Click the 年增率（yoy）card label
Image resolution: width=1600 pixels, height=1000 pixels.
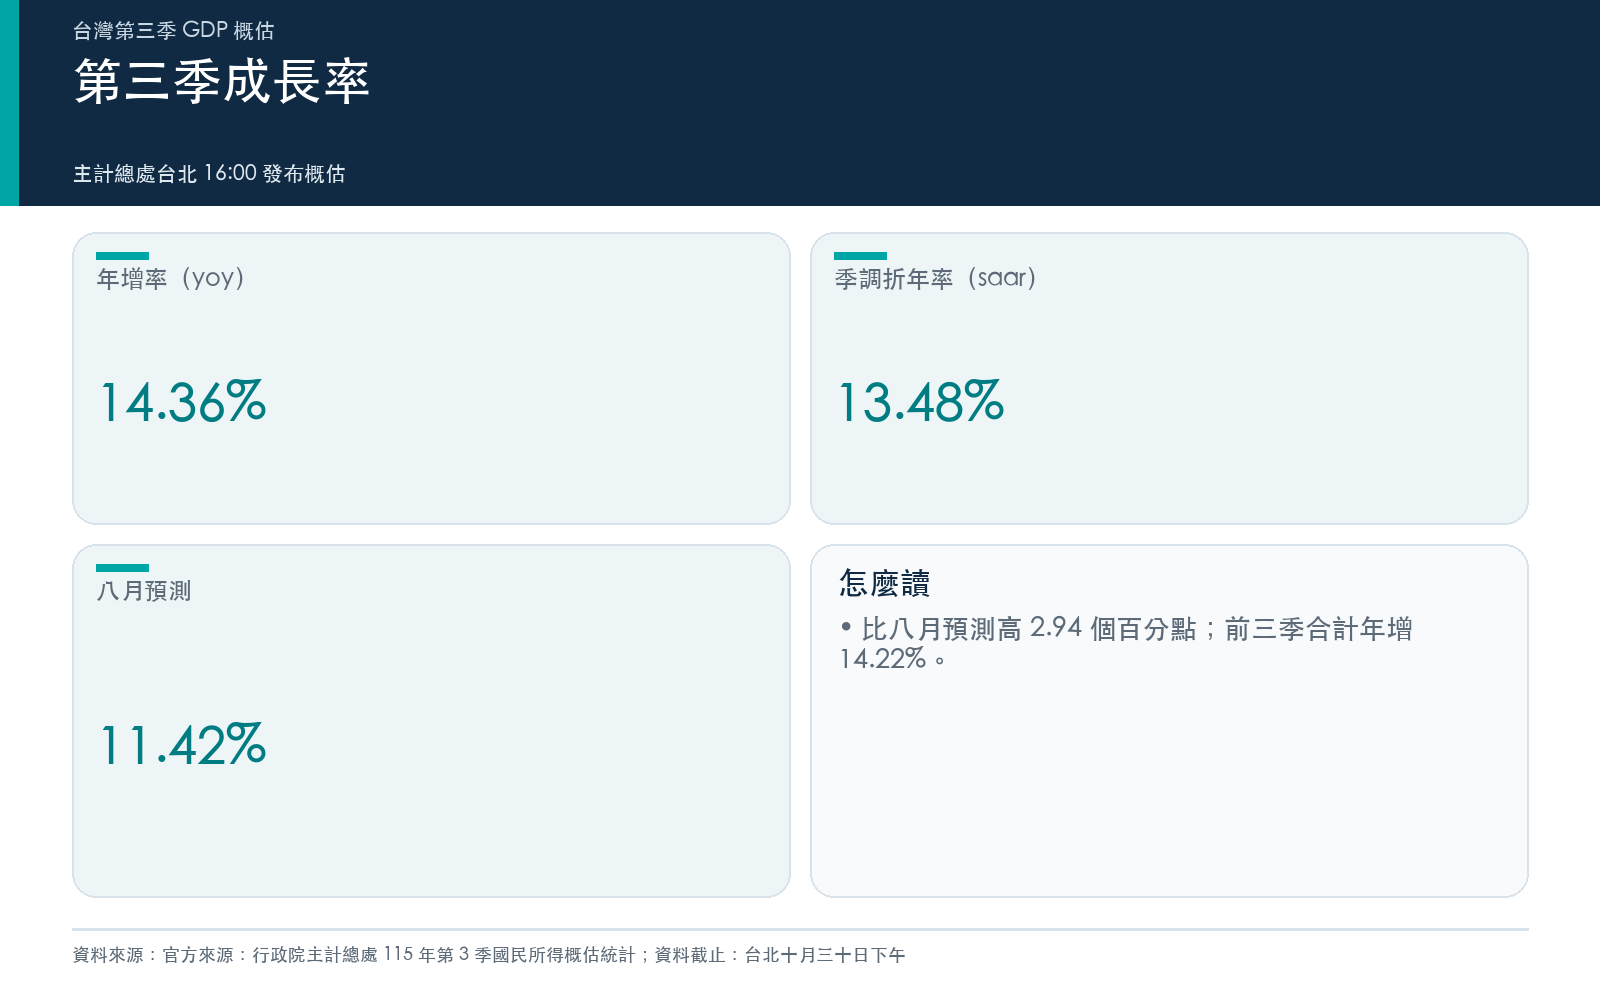coord(171,278)
